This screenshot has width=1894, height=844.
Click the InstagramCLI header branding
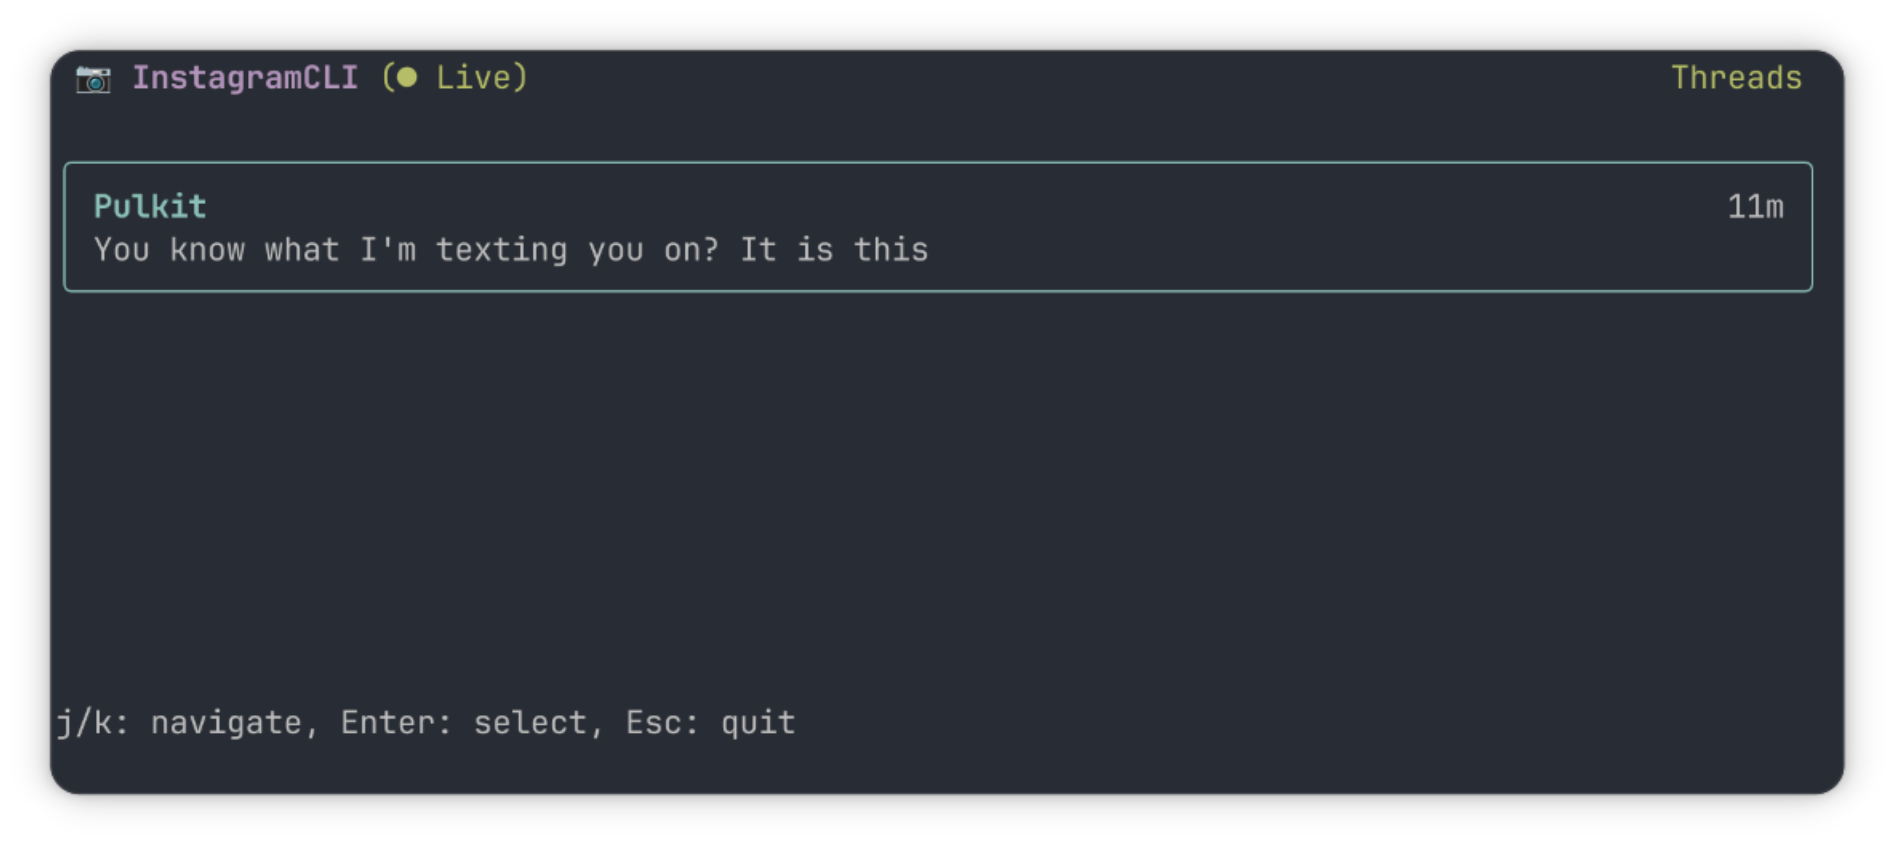tap(248, 77)
